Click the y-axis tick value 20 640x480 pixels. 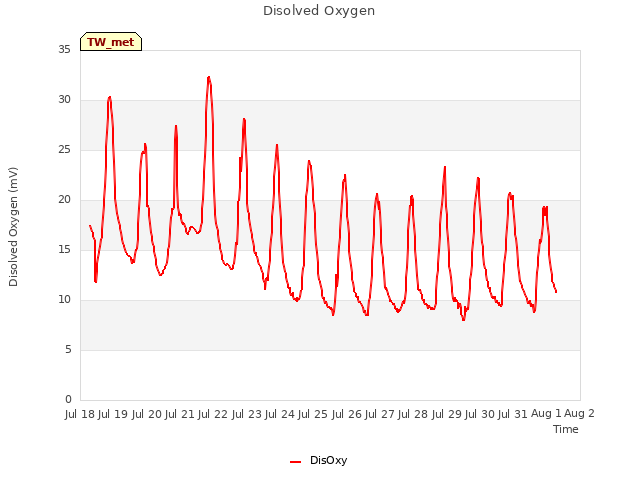coord(64,200)
